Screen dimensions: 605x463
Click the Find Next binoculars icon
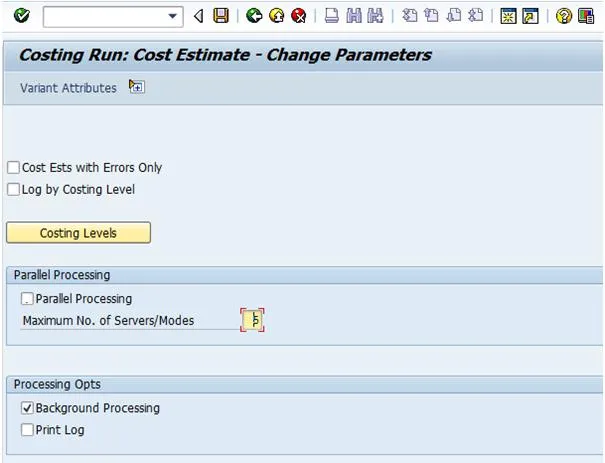point(375,16)
